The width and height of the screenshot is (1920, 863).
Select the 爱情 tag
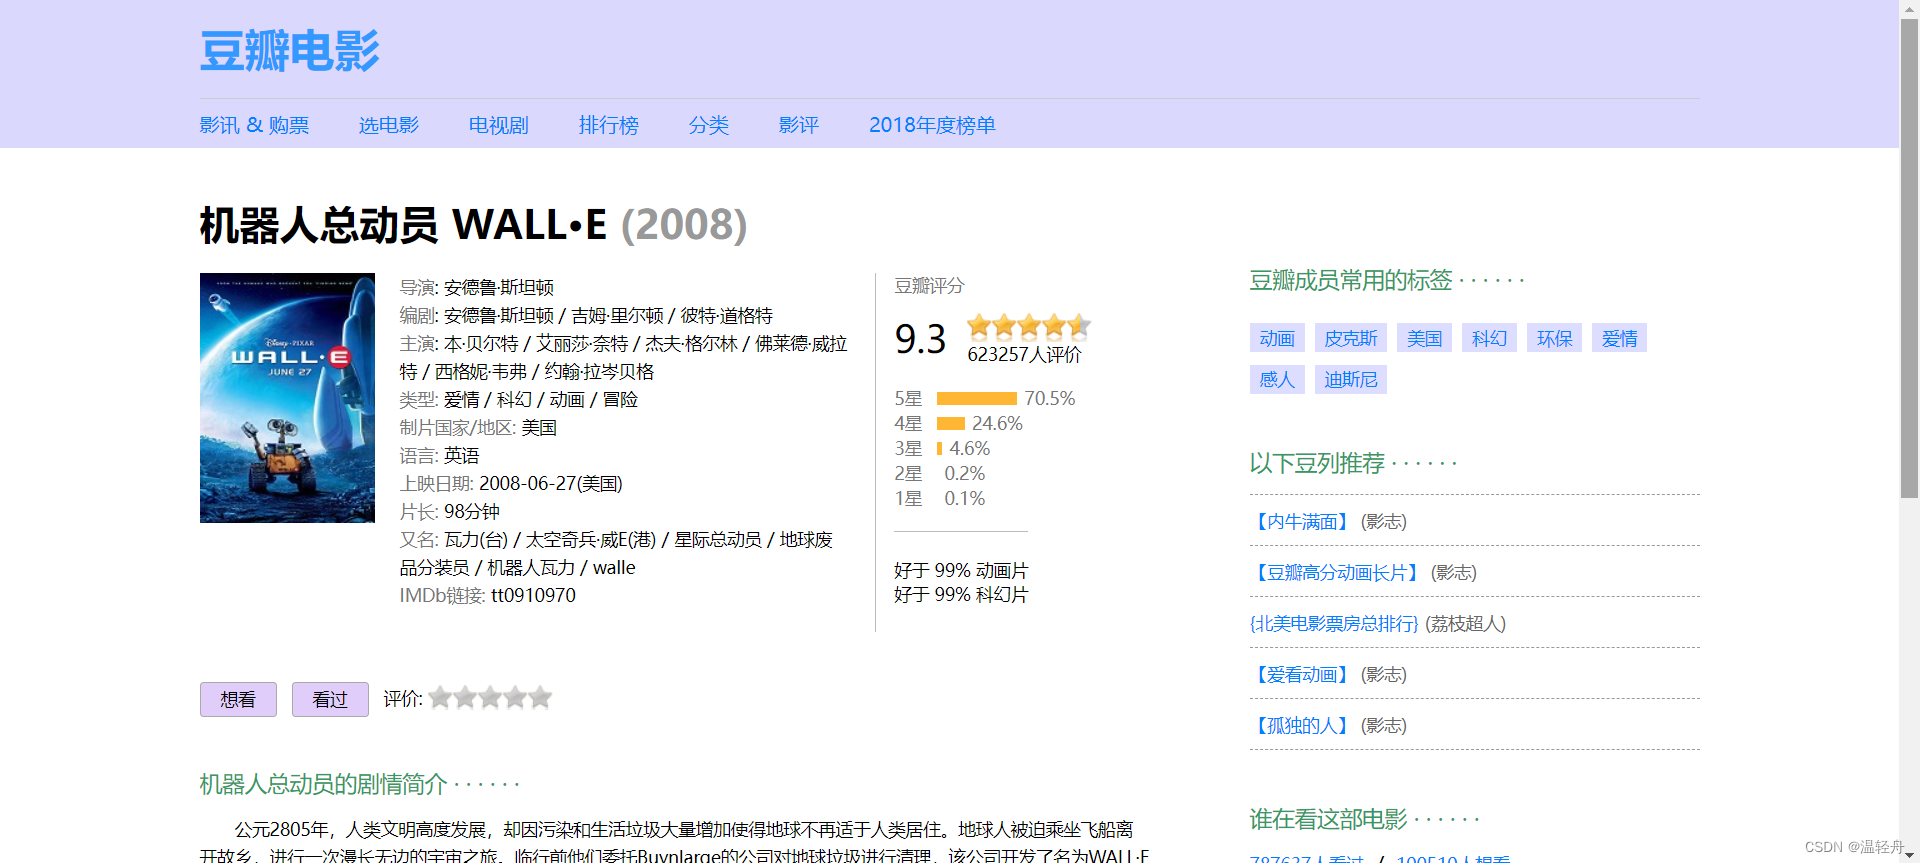(1620, 338)
